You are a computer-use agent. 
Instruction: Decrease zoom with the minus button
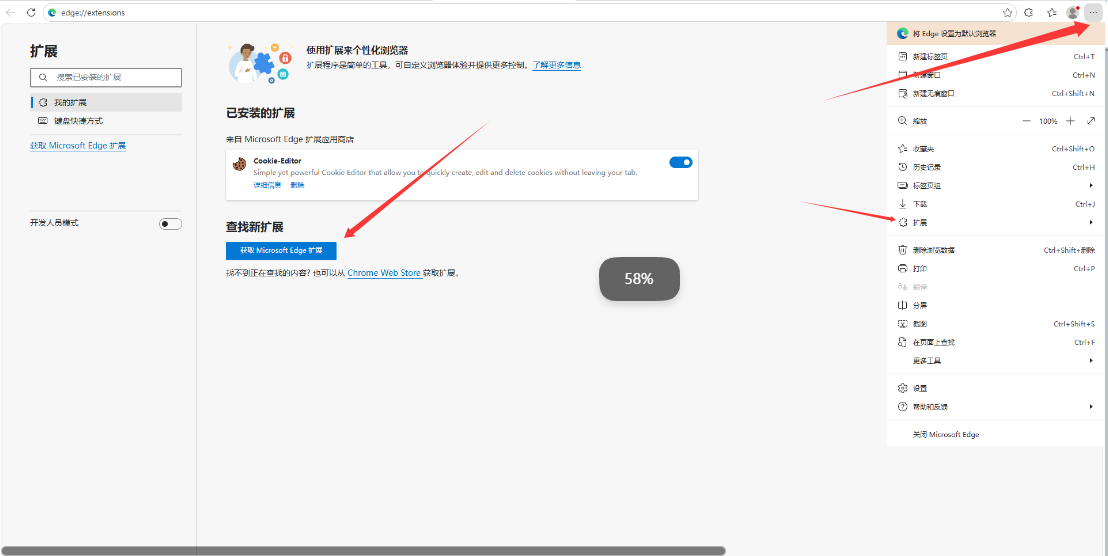click(x=1026, y=121)
